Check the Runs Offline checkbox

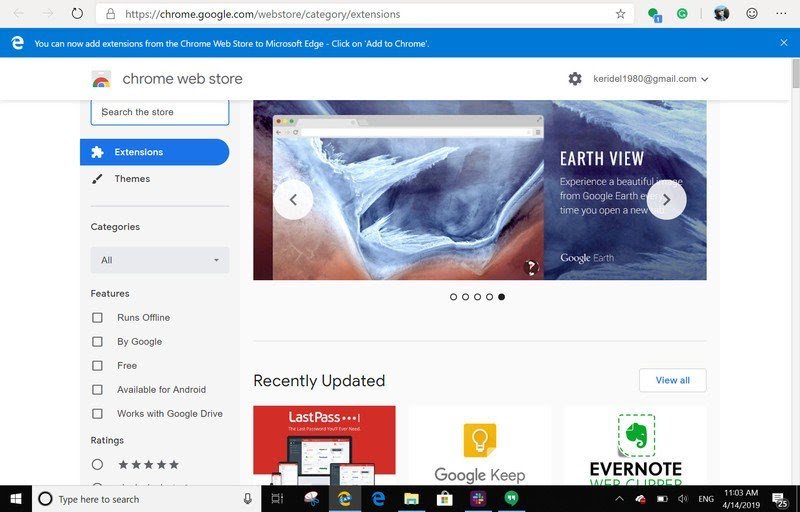97,318
